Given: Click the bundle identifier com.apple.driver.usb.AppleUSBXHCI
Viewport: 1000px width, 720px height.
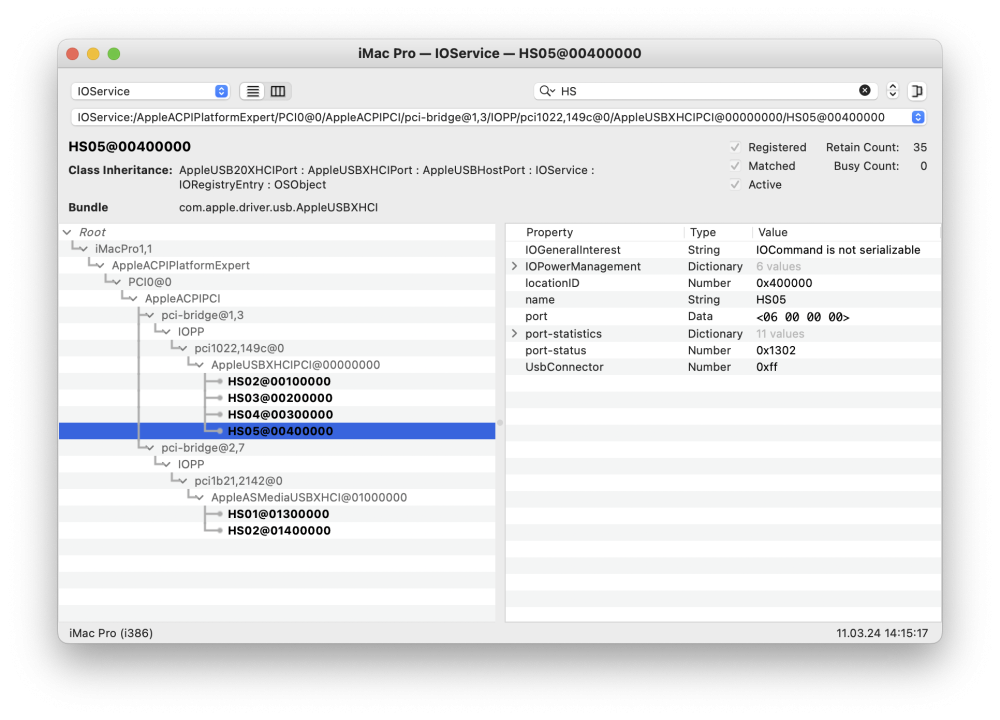Looking at the screenshot, I should click(278, 207).
